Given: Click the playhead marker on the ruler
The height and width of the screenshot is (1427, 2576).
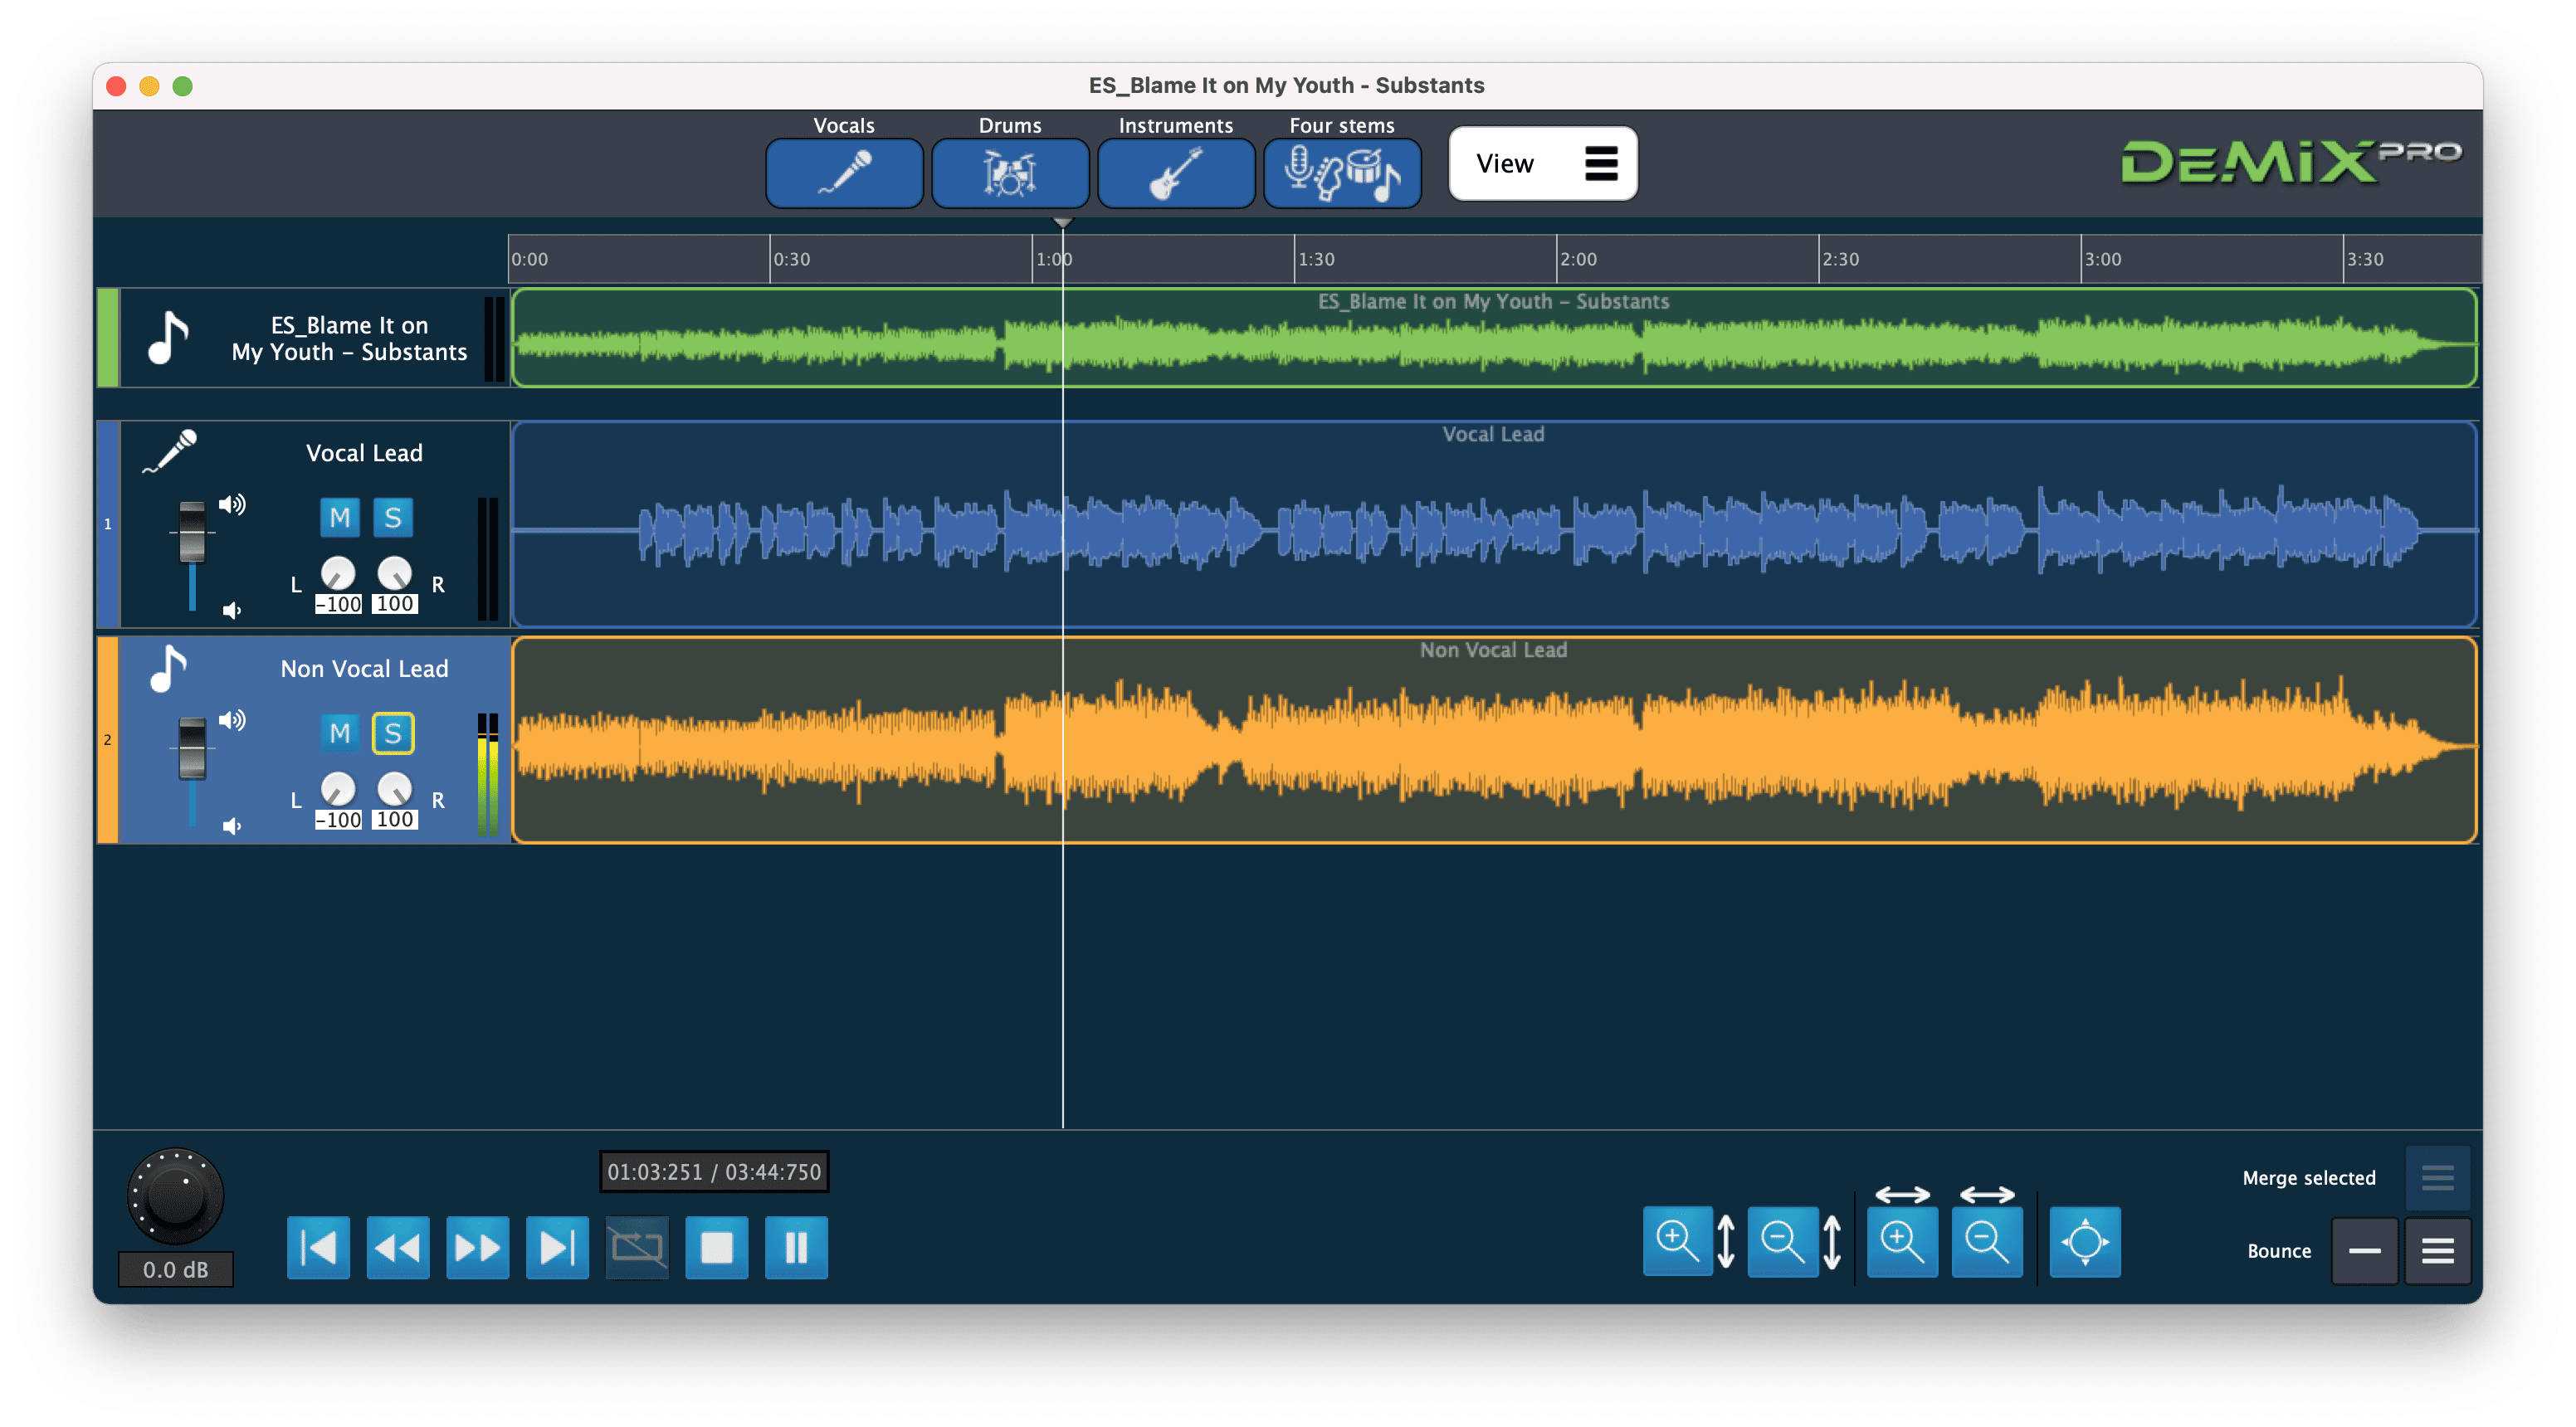Looking at the screenshot, I should 1063,222.
